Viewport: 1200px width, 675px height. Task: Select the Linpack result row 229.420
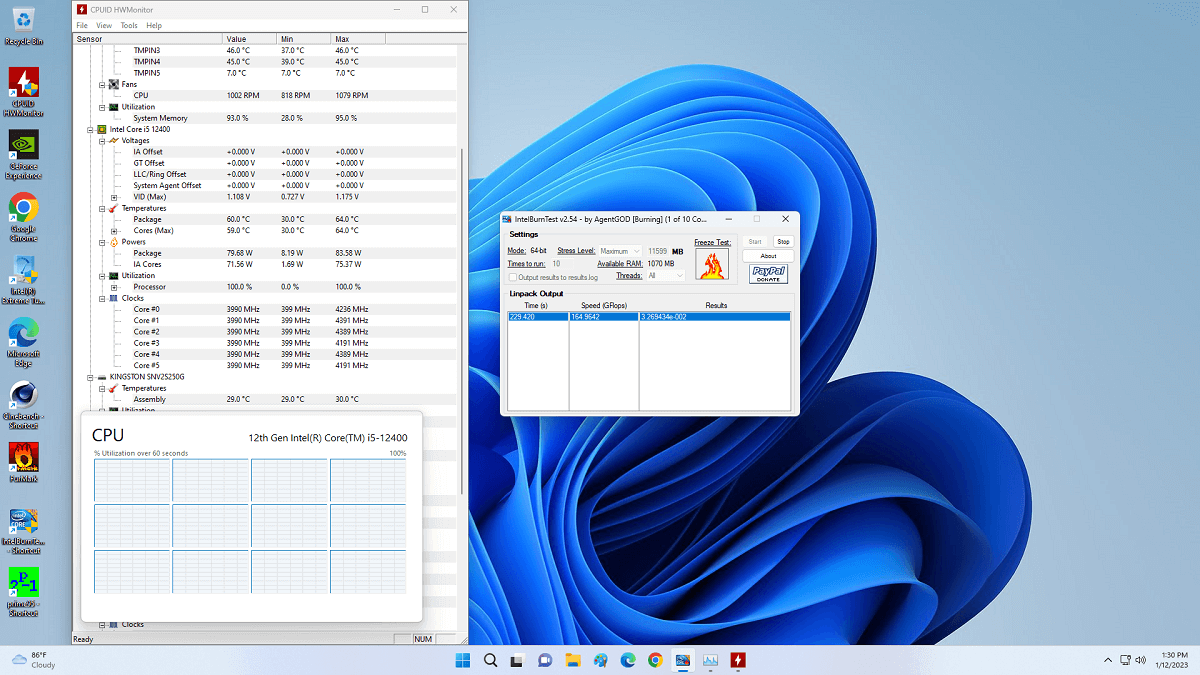[x=649, y=316]
